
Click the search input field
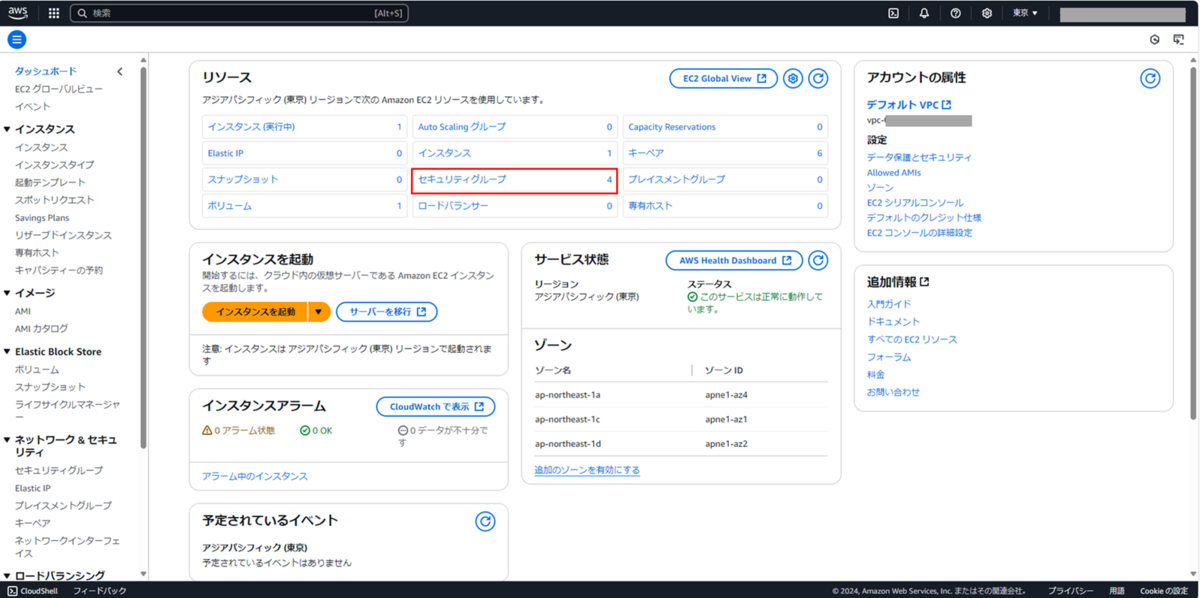pyautogui.click(x=240, y=13)
